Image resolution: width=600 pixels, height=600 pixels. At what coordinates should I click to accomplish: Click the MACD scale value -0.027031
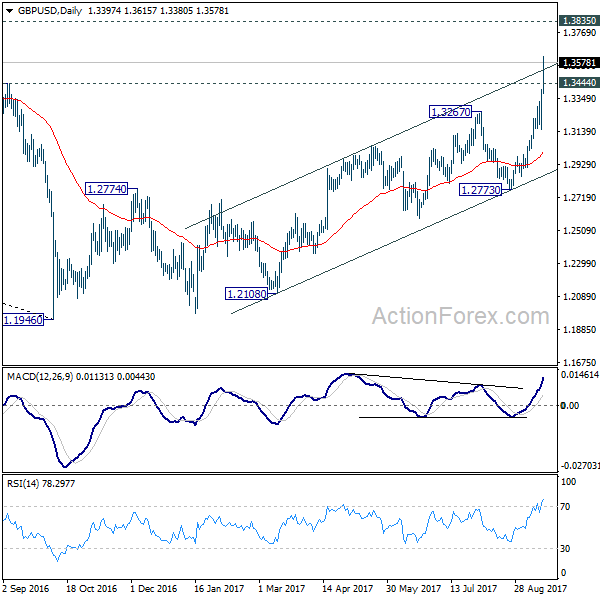click(x=580, y=466)
